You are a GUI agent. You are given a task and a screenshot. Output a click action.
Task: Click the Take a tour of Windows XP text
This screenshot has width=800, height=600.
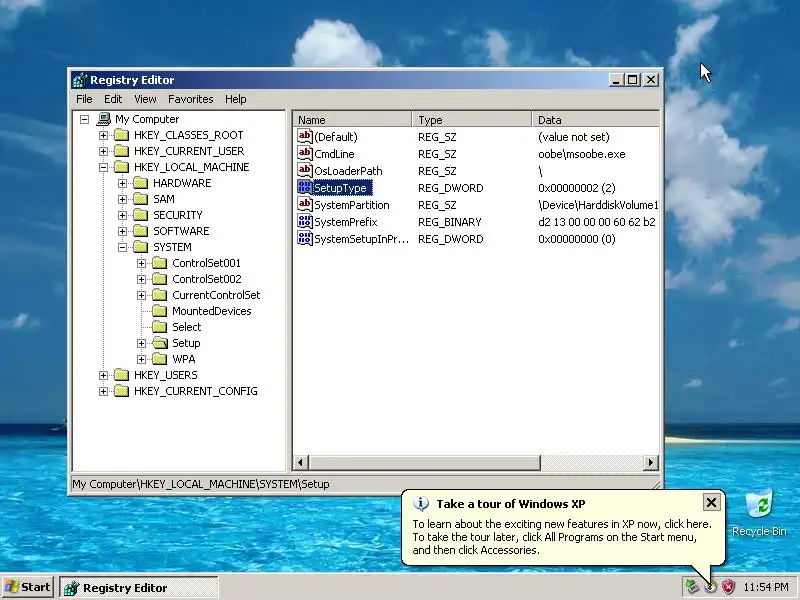pos(511,504)
